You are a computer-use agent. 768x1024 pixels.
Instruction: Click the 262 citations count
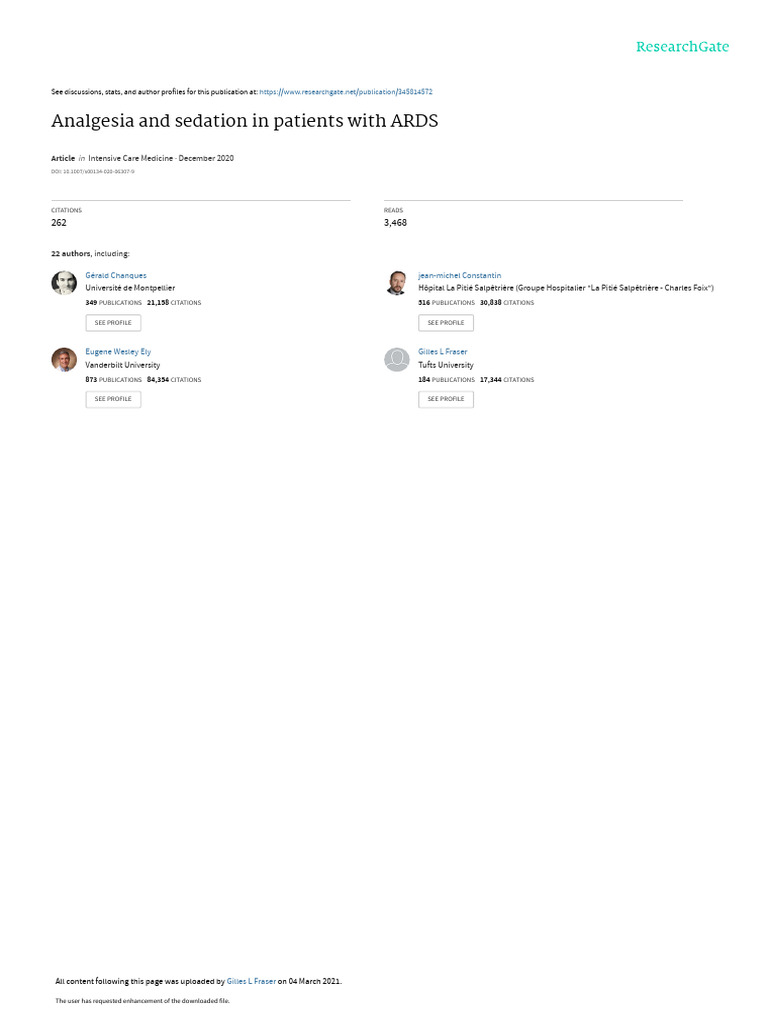pyautogui.click(x=59, y=223)
